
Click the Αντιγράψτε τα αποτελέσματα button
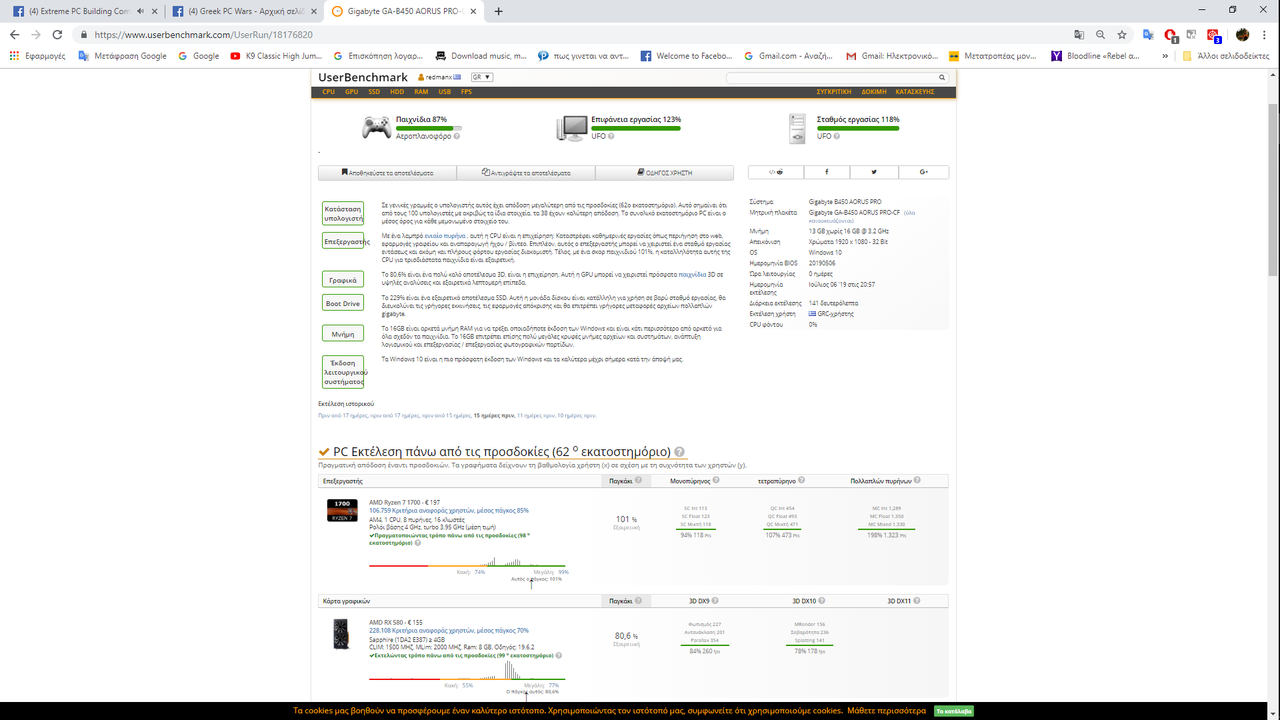[526, 172]
